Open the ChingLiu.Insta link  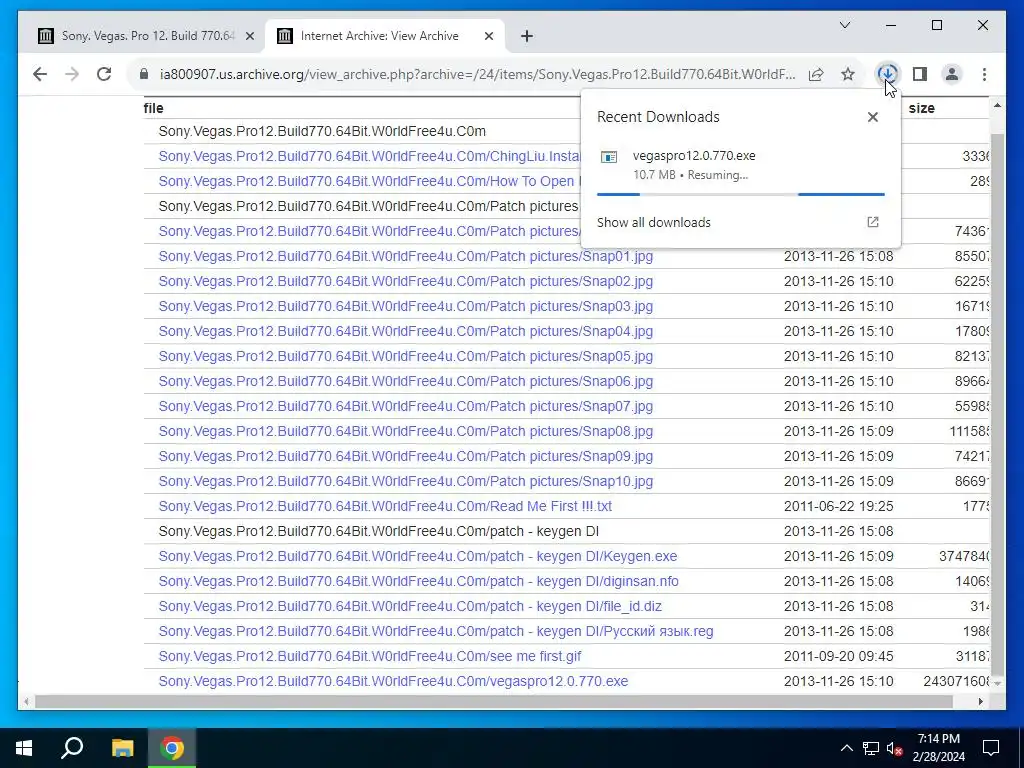(370, 156)
